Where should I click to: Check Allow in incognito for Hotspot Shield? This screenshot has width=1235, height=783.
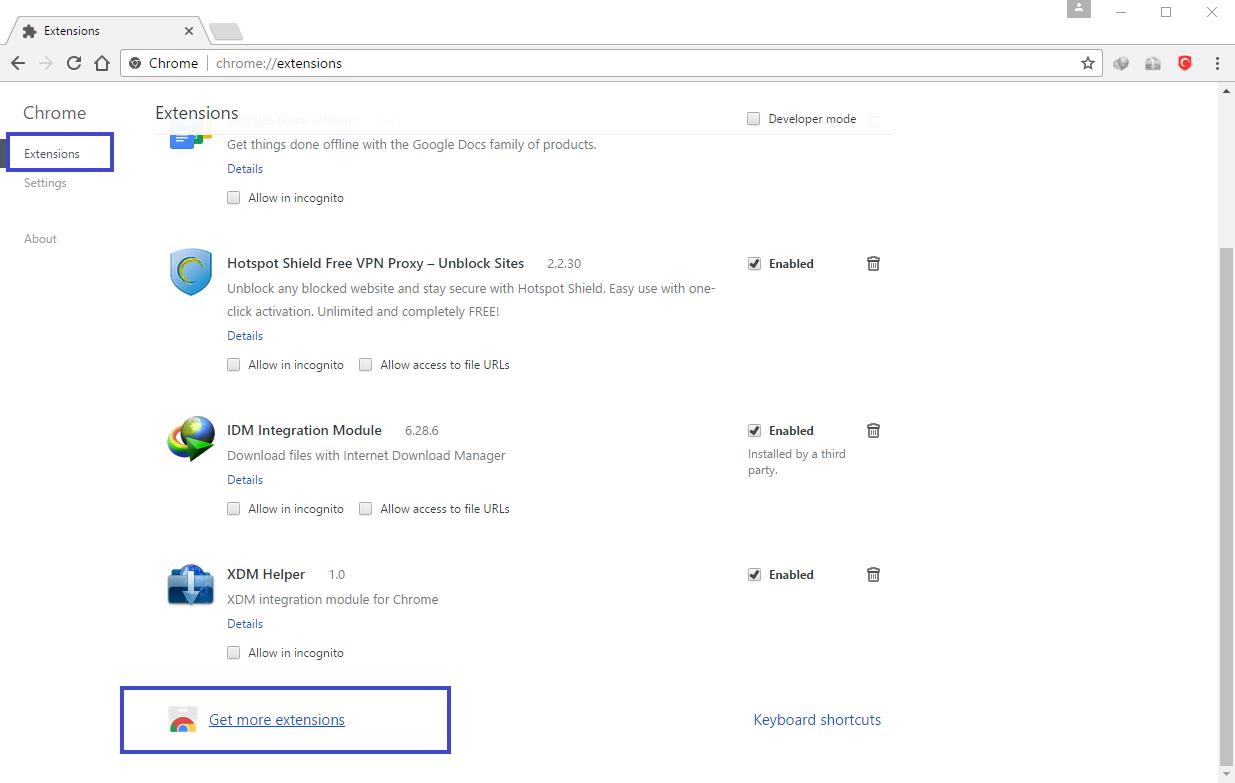tap(233, 364)
